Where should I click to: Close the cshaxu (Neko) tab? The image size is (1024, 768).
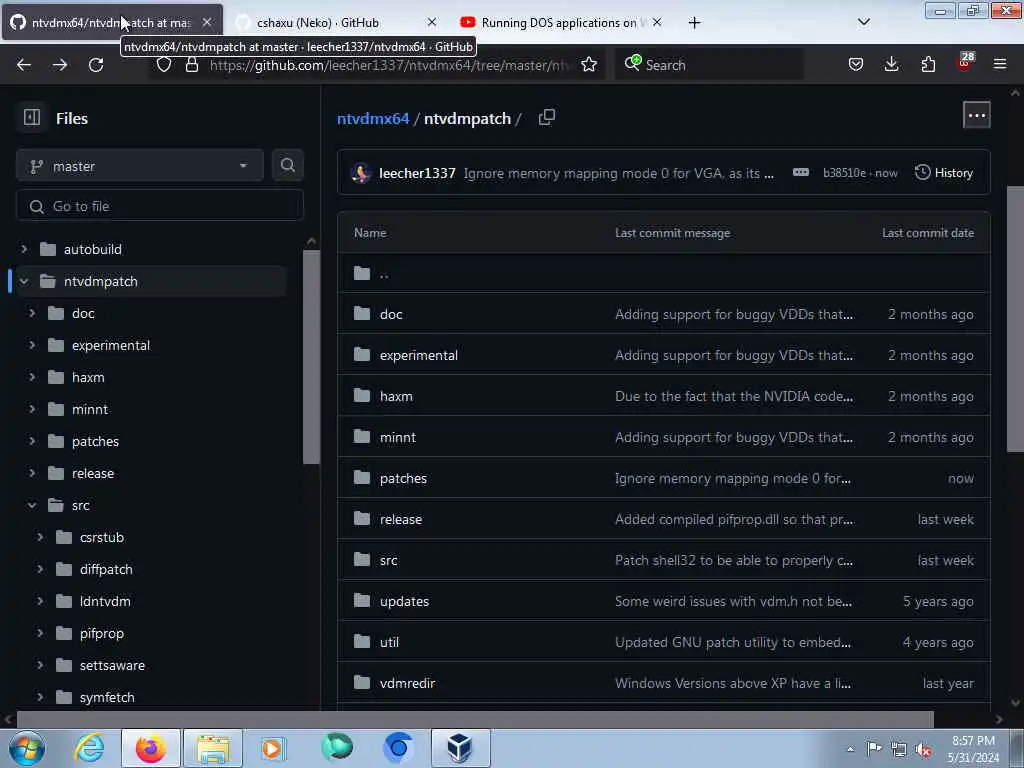432,22
